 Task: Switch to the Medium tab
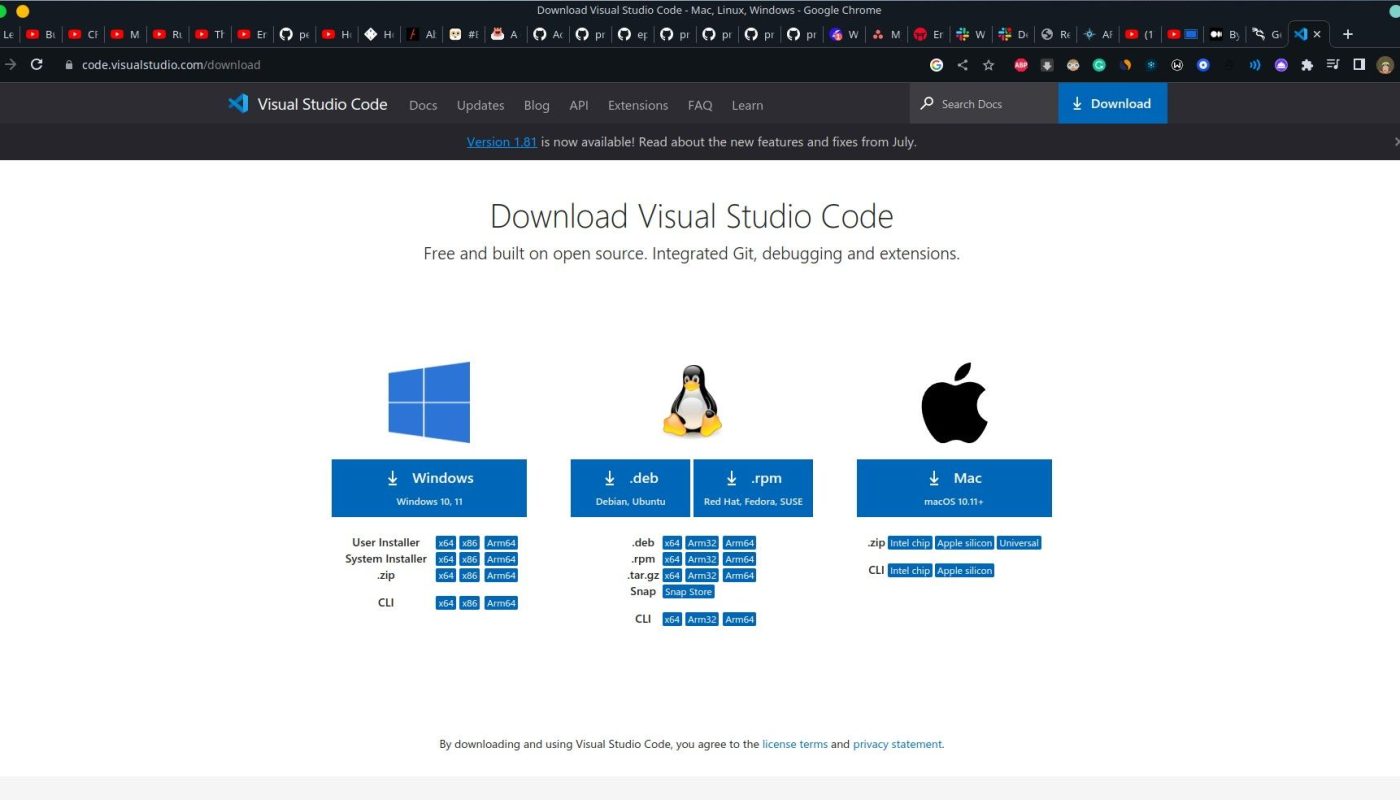[x=1222, y=34]
